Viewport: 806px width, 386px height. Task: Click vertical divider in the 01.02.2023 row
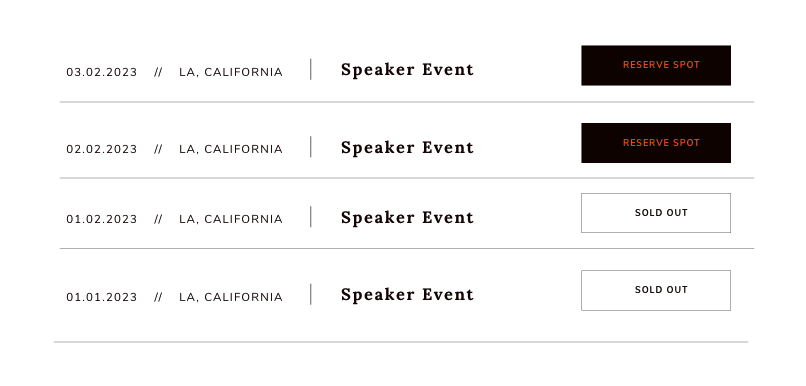[x=310, y=216]
